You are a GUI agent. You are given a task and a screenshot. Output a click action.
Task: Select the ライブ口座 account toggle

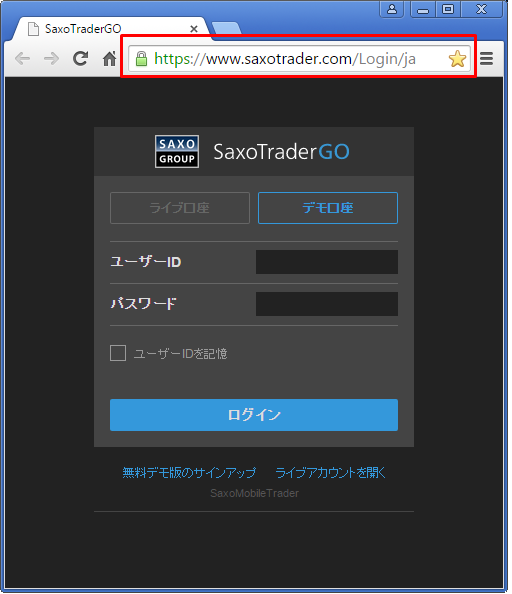tap(180, 208)
